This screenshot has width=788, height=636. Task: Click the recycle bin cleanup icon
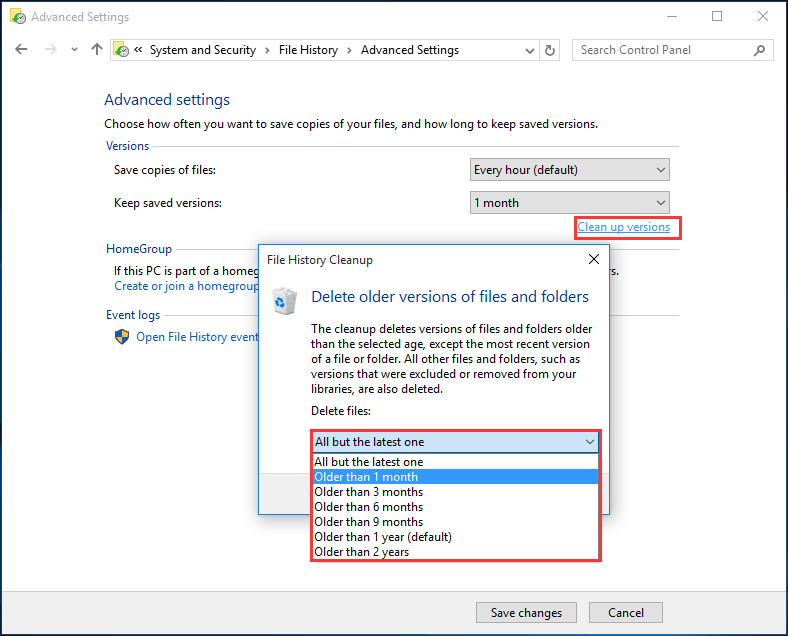coord(284,301)
